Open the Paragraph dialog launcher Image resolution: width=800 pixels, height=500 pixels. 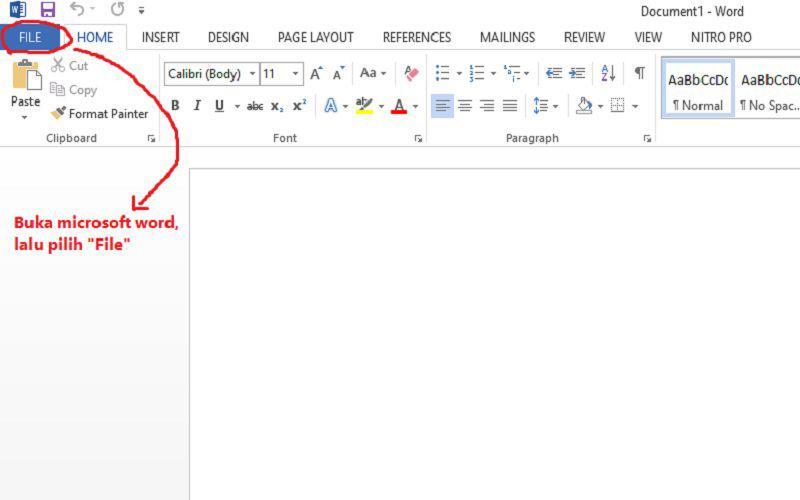coord(647,138)
